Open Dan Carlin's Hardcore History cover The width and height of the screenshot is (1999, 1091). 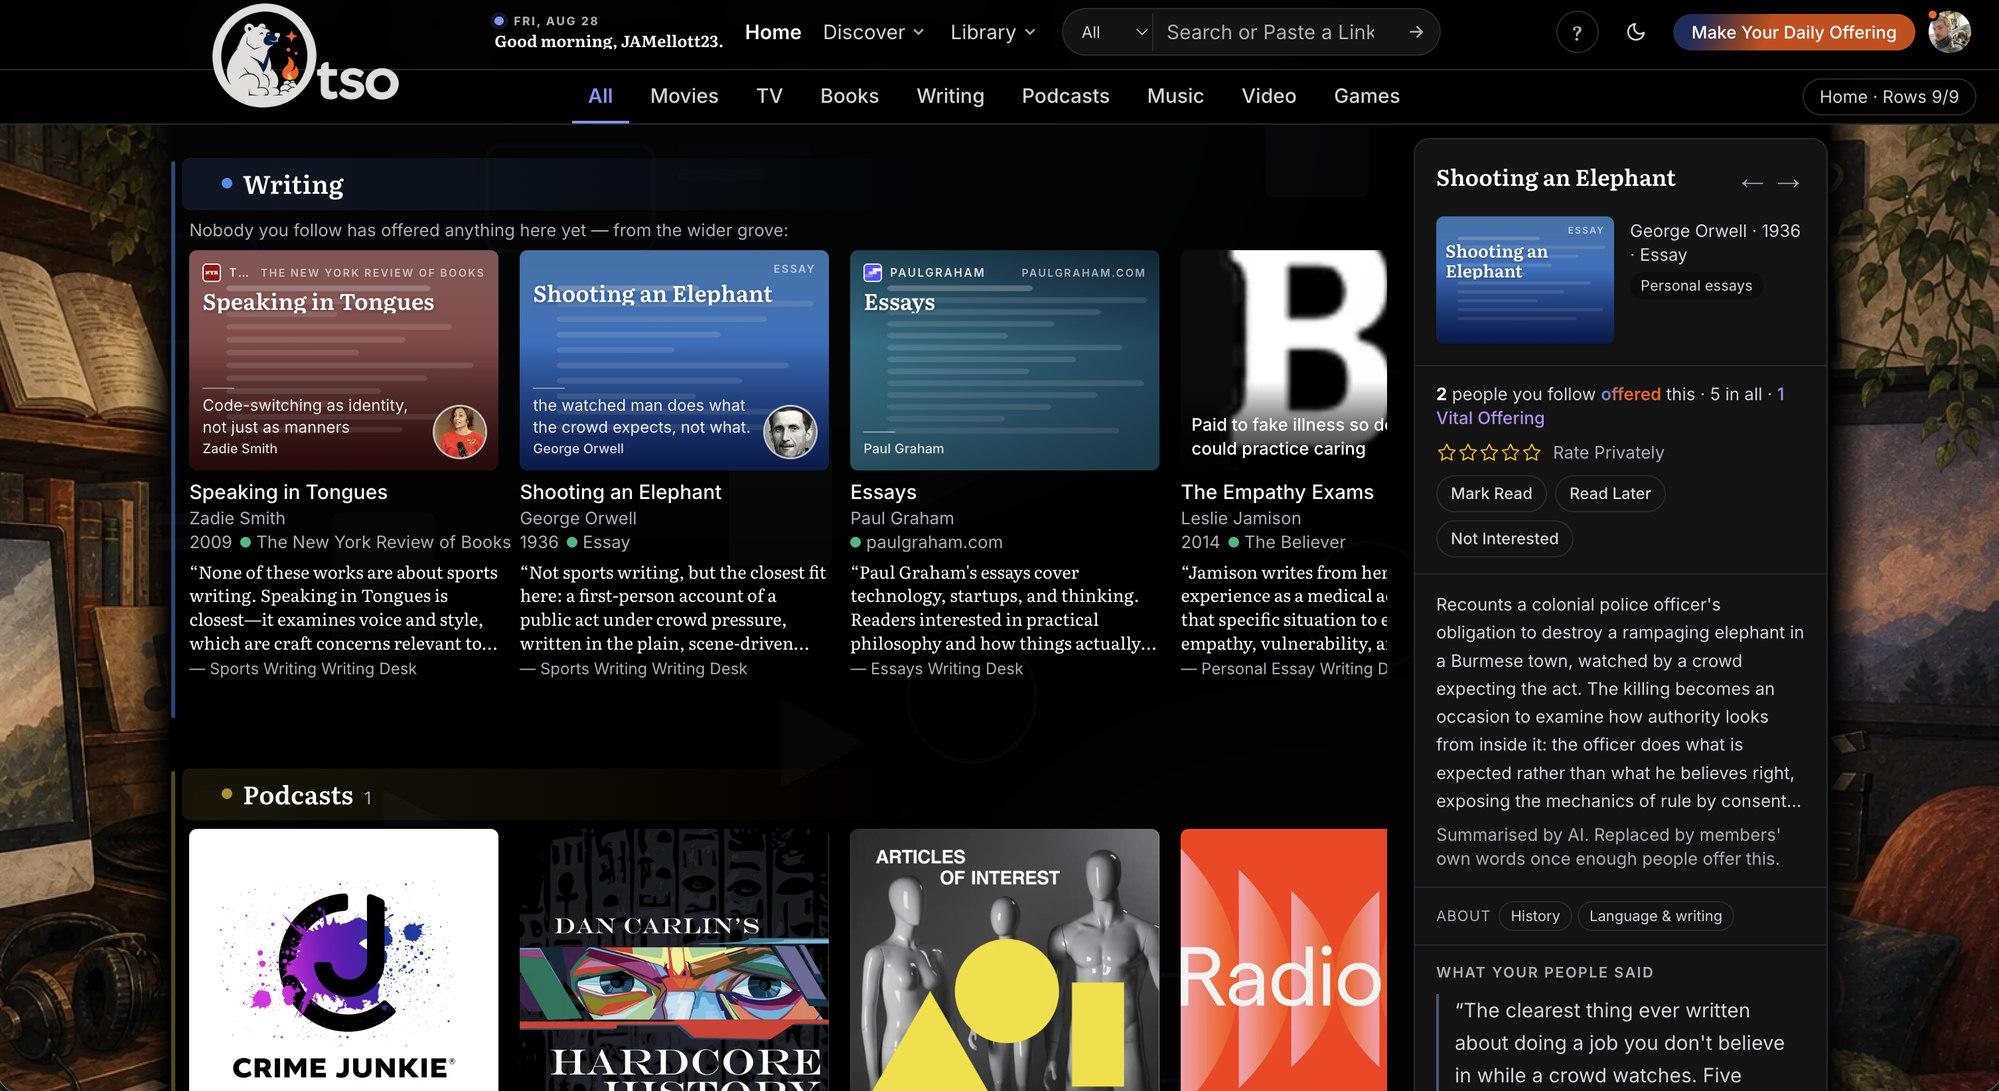(x=674, y=960)
